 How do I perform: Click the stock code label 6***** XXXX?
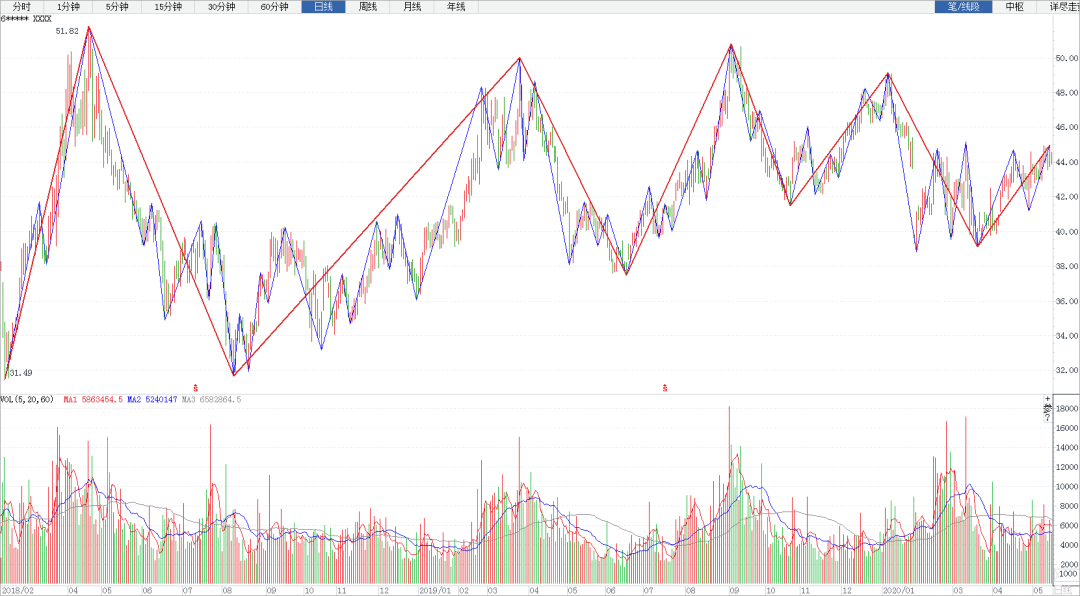tap(27, 19)
